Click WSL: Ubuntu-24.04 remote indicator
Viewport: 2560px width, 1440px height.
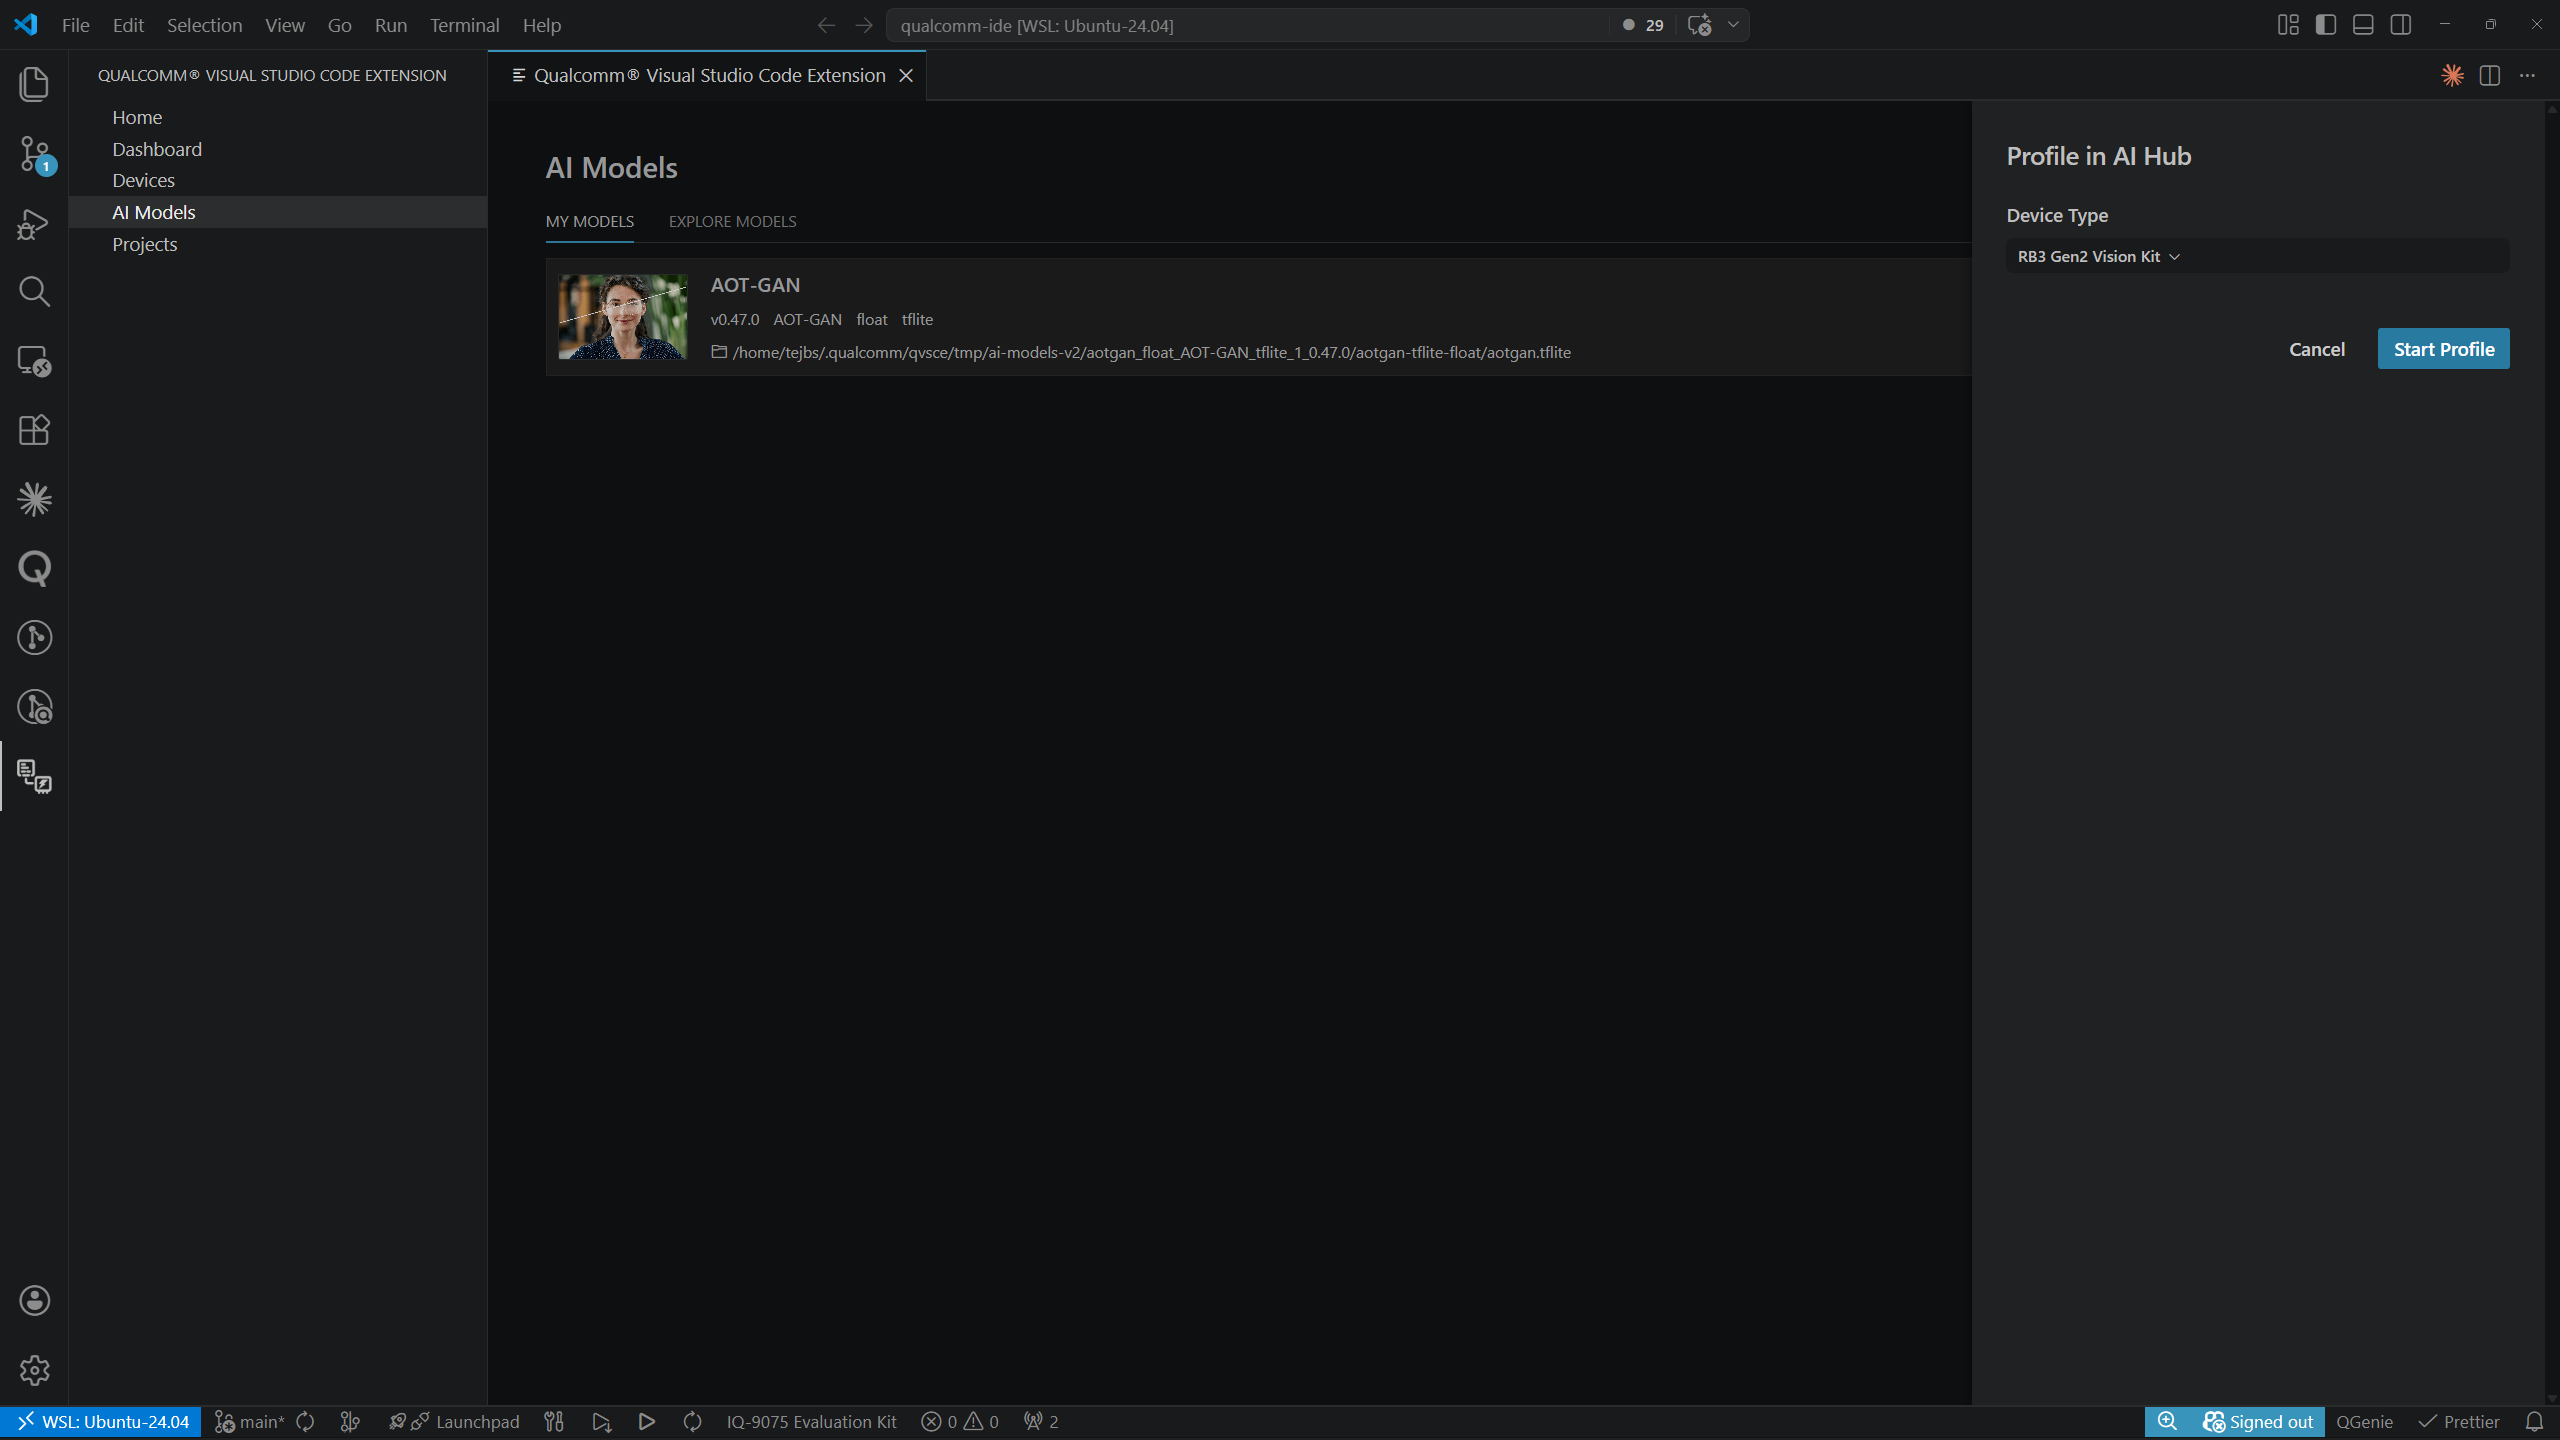[102, 1422]
